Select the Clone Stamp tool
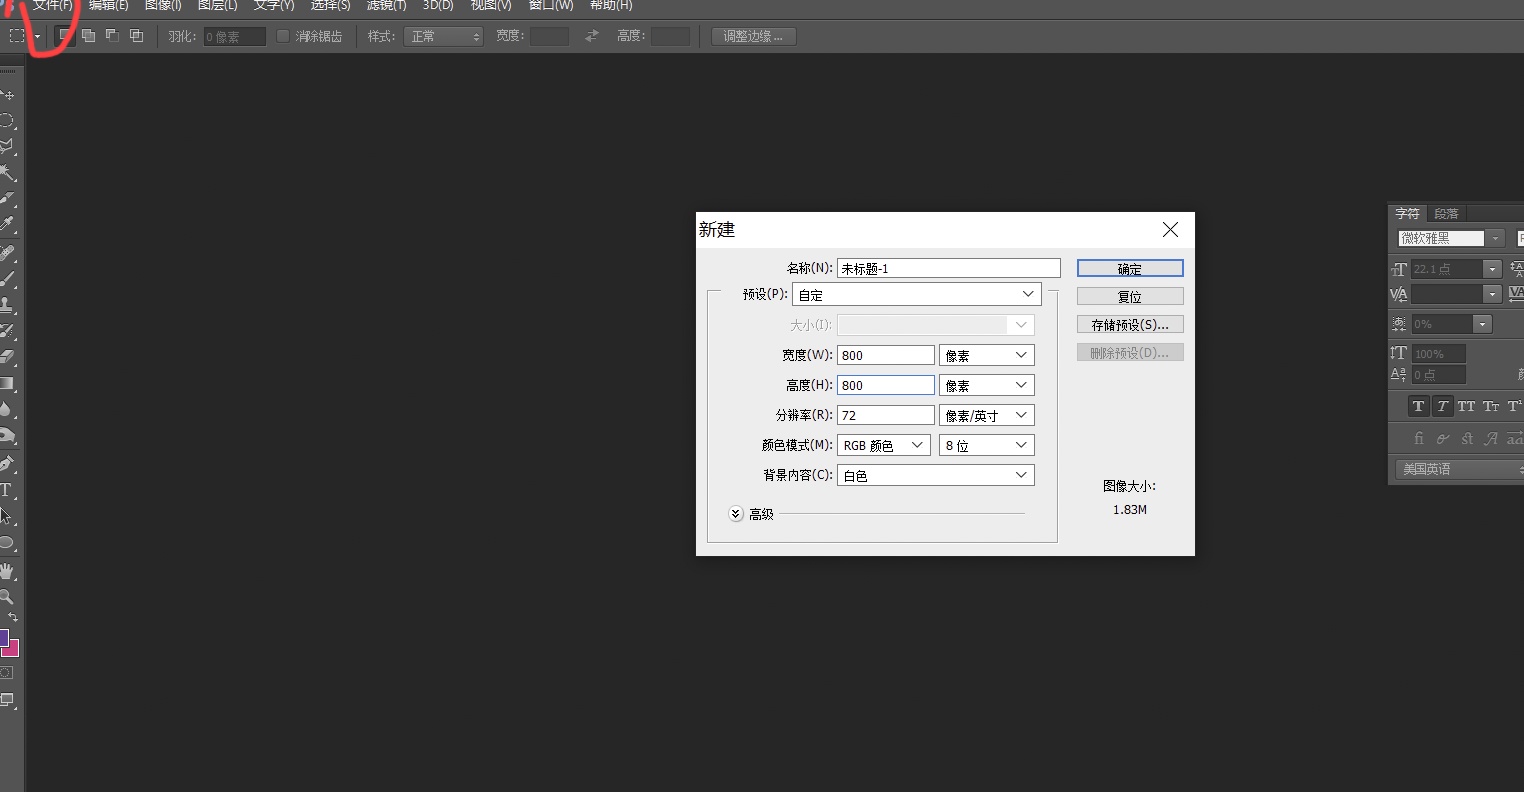The height and width of the screenshot is (792, 1524). coord(7,305)
